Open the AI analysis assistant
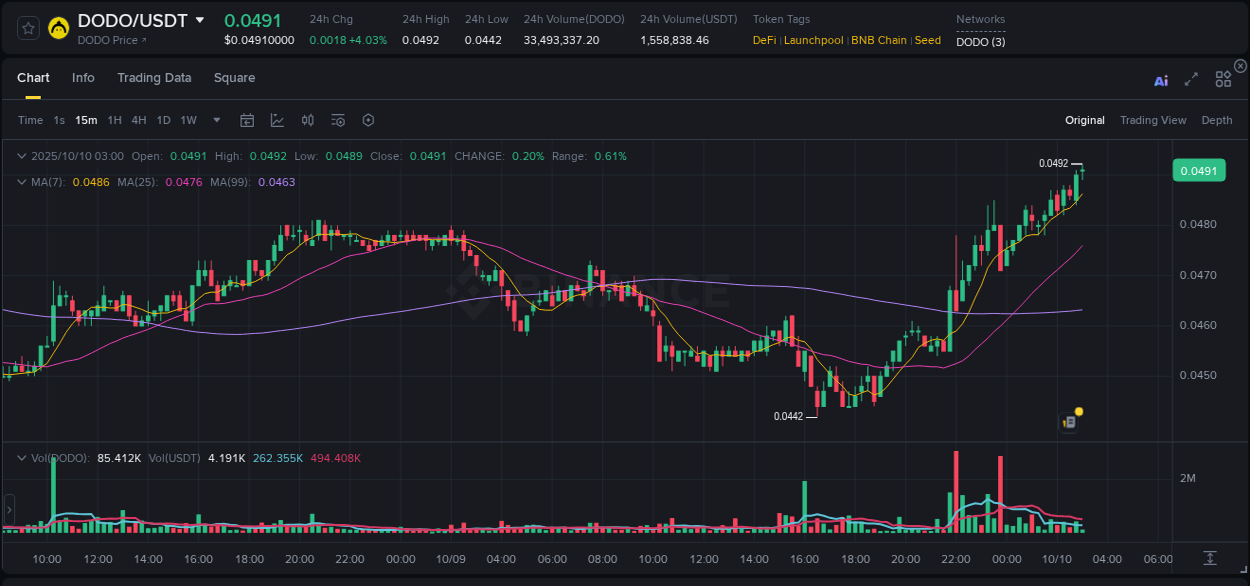This screenshot has width=1250, height=586. tap(1161, 81)
